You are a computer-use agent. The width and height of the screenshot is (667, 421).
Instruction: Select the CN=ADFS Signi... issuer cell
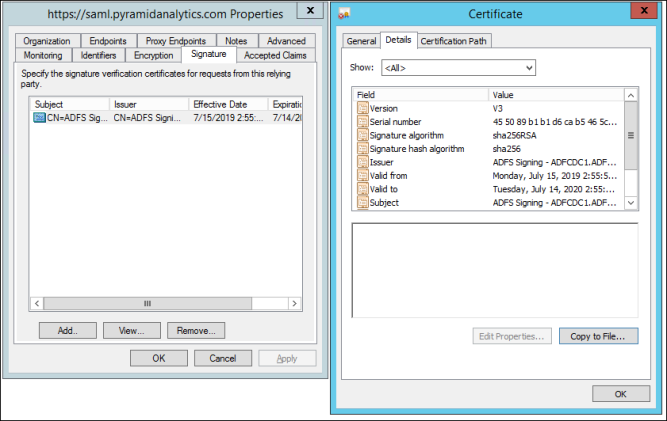point(147,118)
